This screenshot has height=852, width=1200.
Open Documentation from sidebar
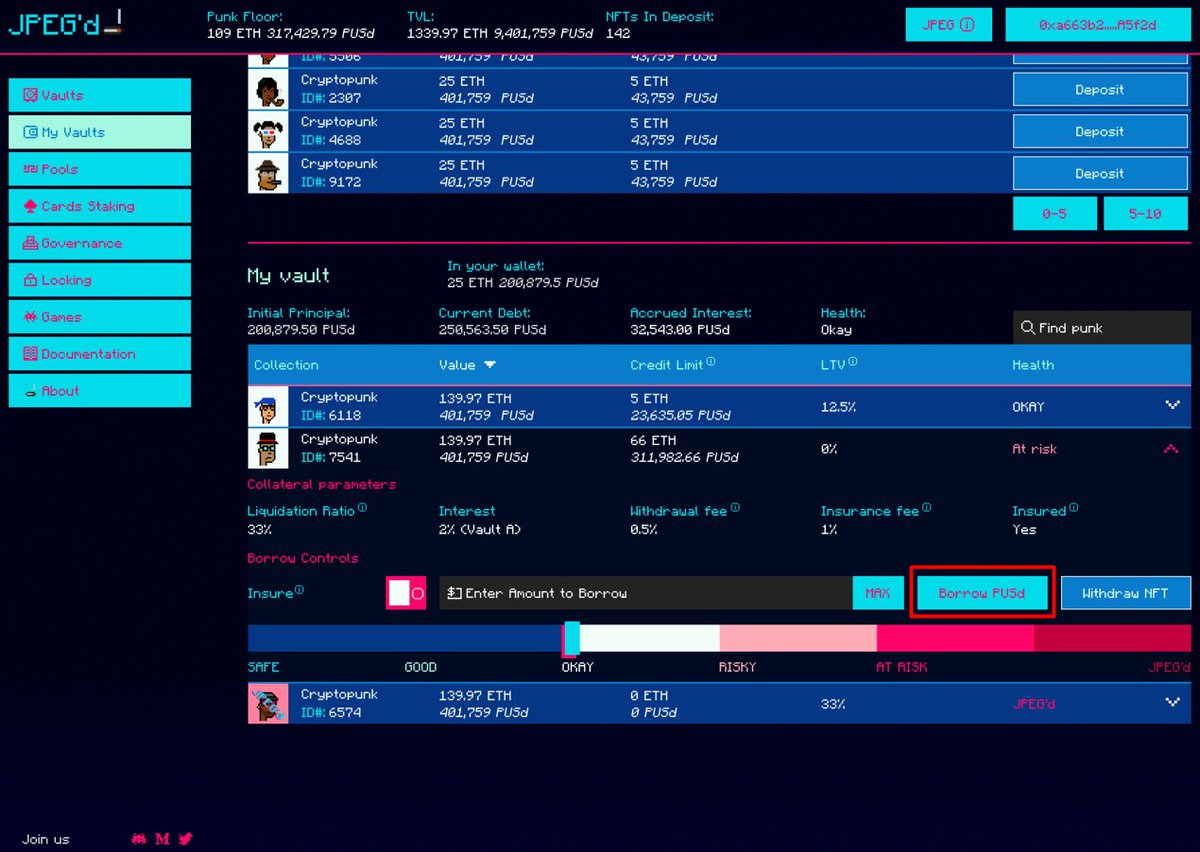click(x=100, y=354)
